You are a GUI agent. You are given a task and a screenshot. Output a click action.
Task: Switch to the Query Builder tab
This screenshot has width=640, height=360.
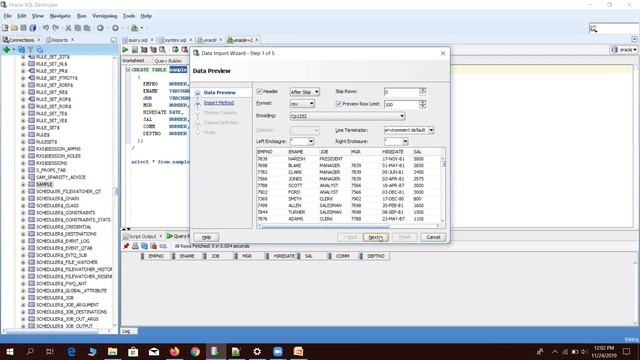click(168, 61)
